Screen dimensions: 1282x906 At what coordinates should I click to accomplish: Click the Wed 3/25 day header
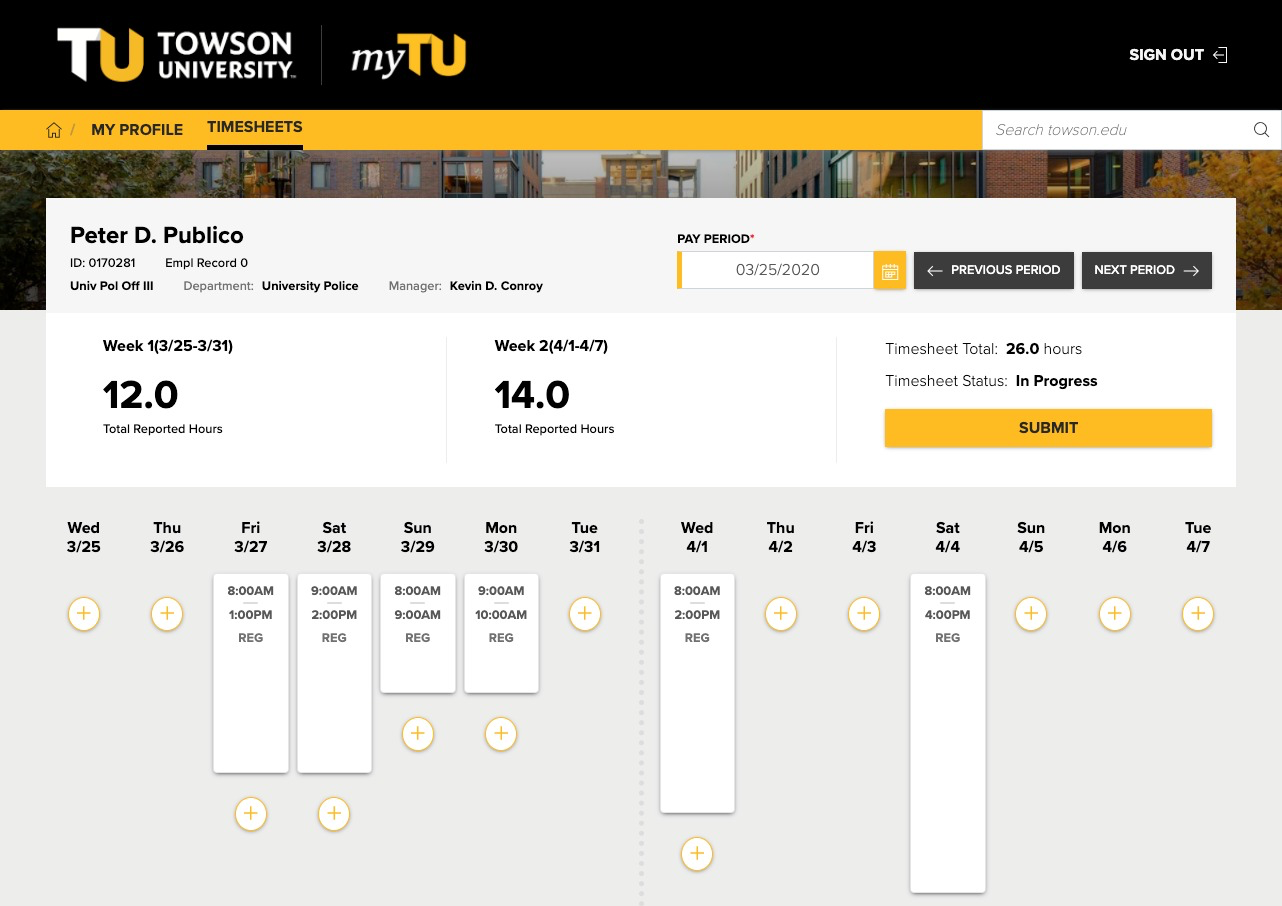[84, 537]
